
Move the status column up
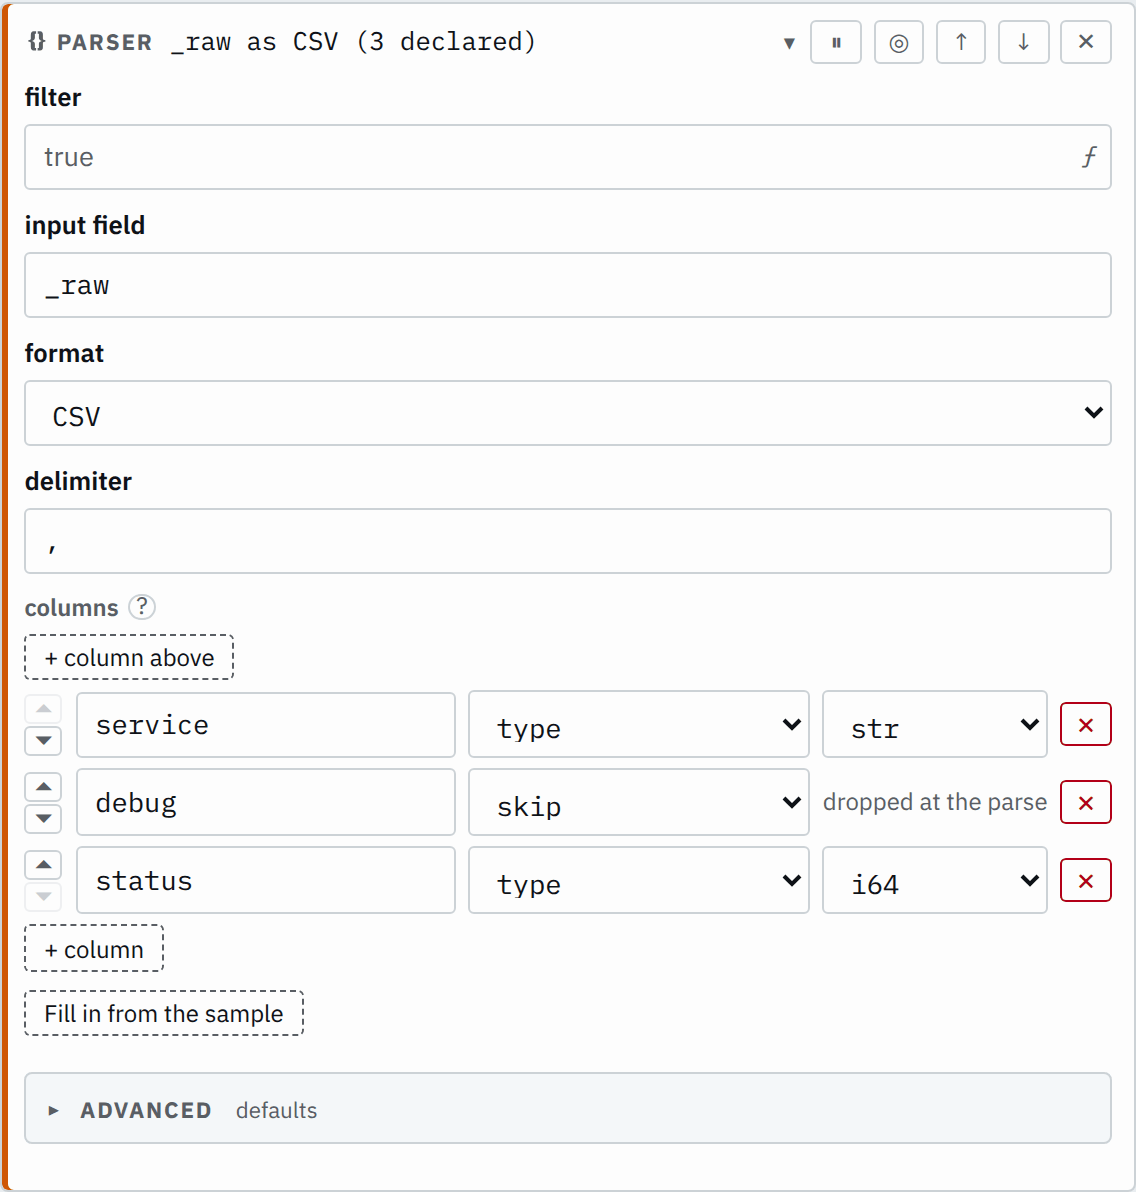click(43, 865)
